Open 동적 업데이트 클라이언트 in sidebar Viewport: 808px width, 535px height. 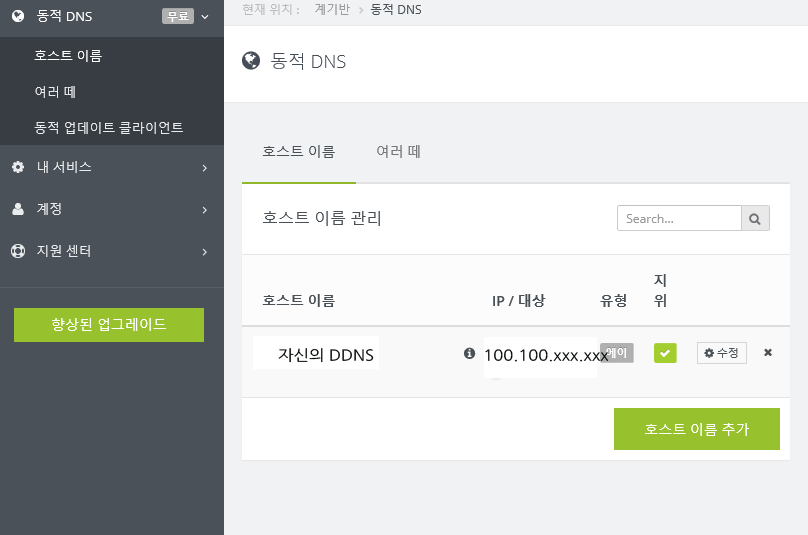click(108, 128)
